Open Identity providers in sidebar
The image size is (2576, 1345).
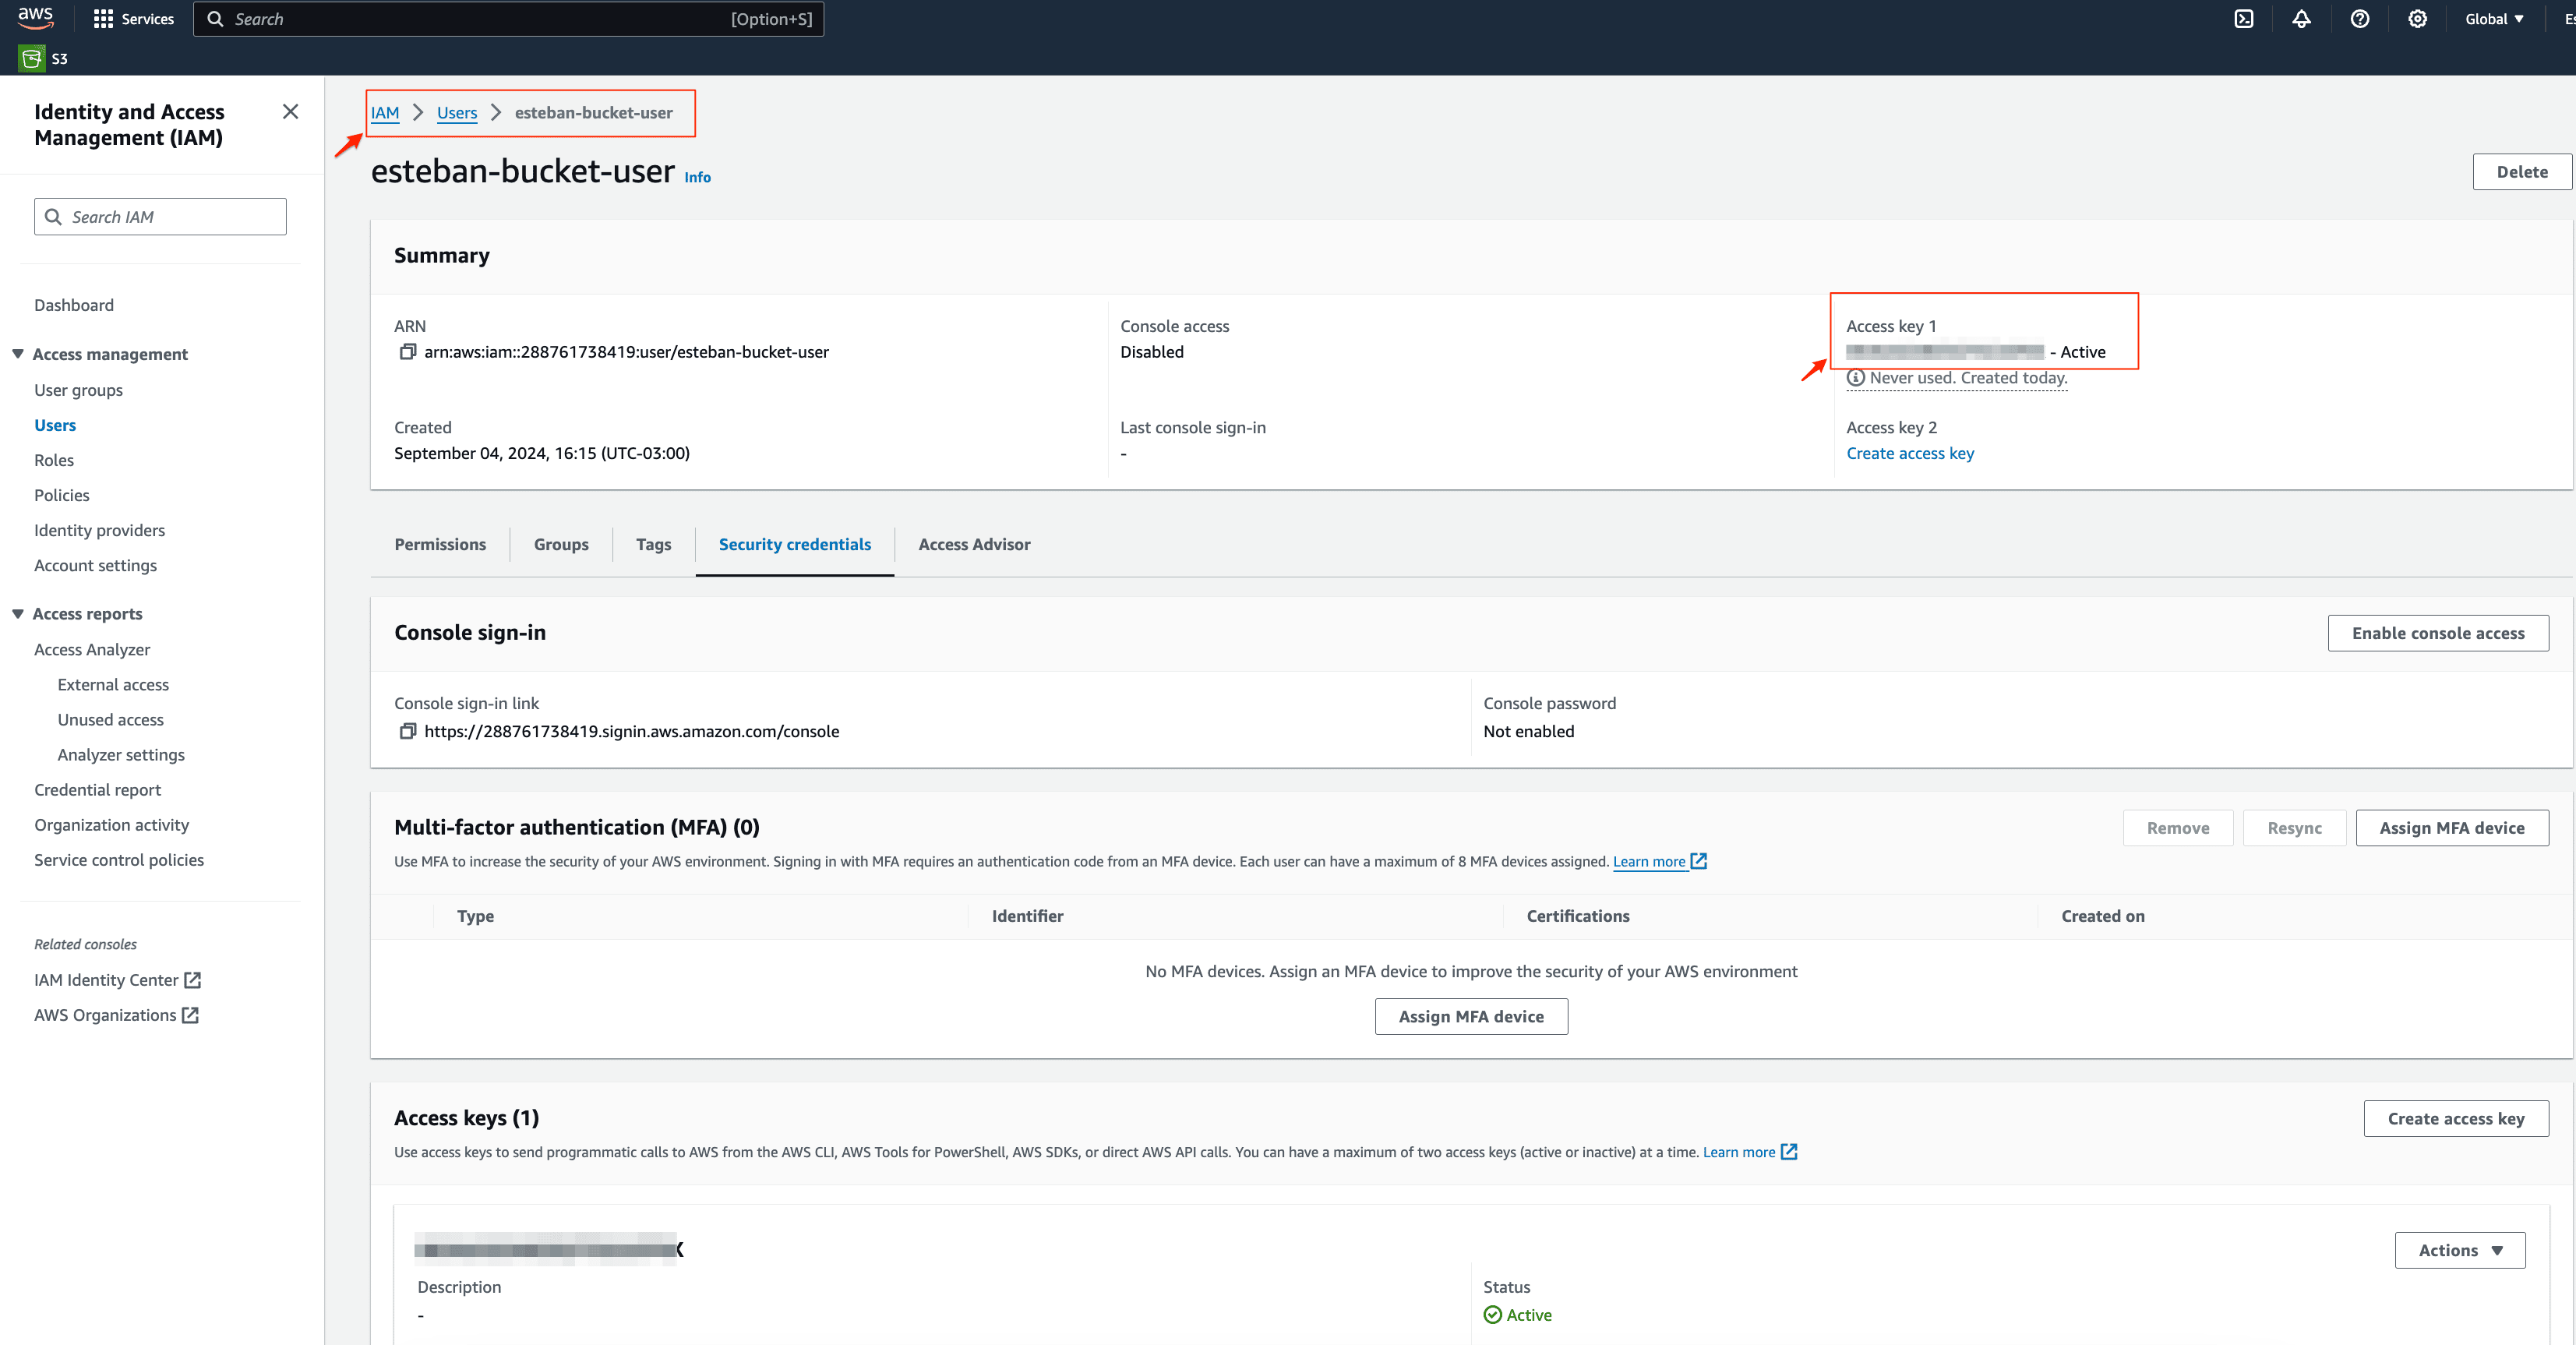point(99,530)
